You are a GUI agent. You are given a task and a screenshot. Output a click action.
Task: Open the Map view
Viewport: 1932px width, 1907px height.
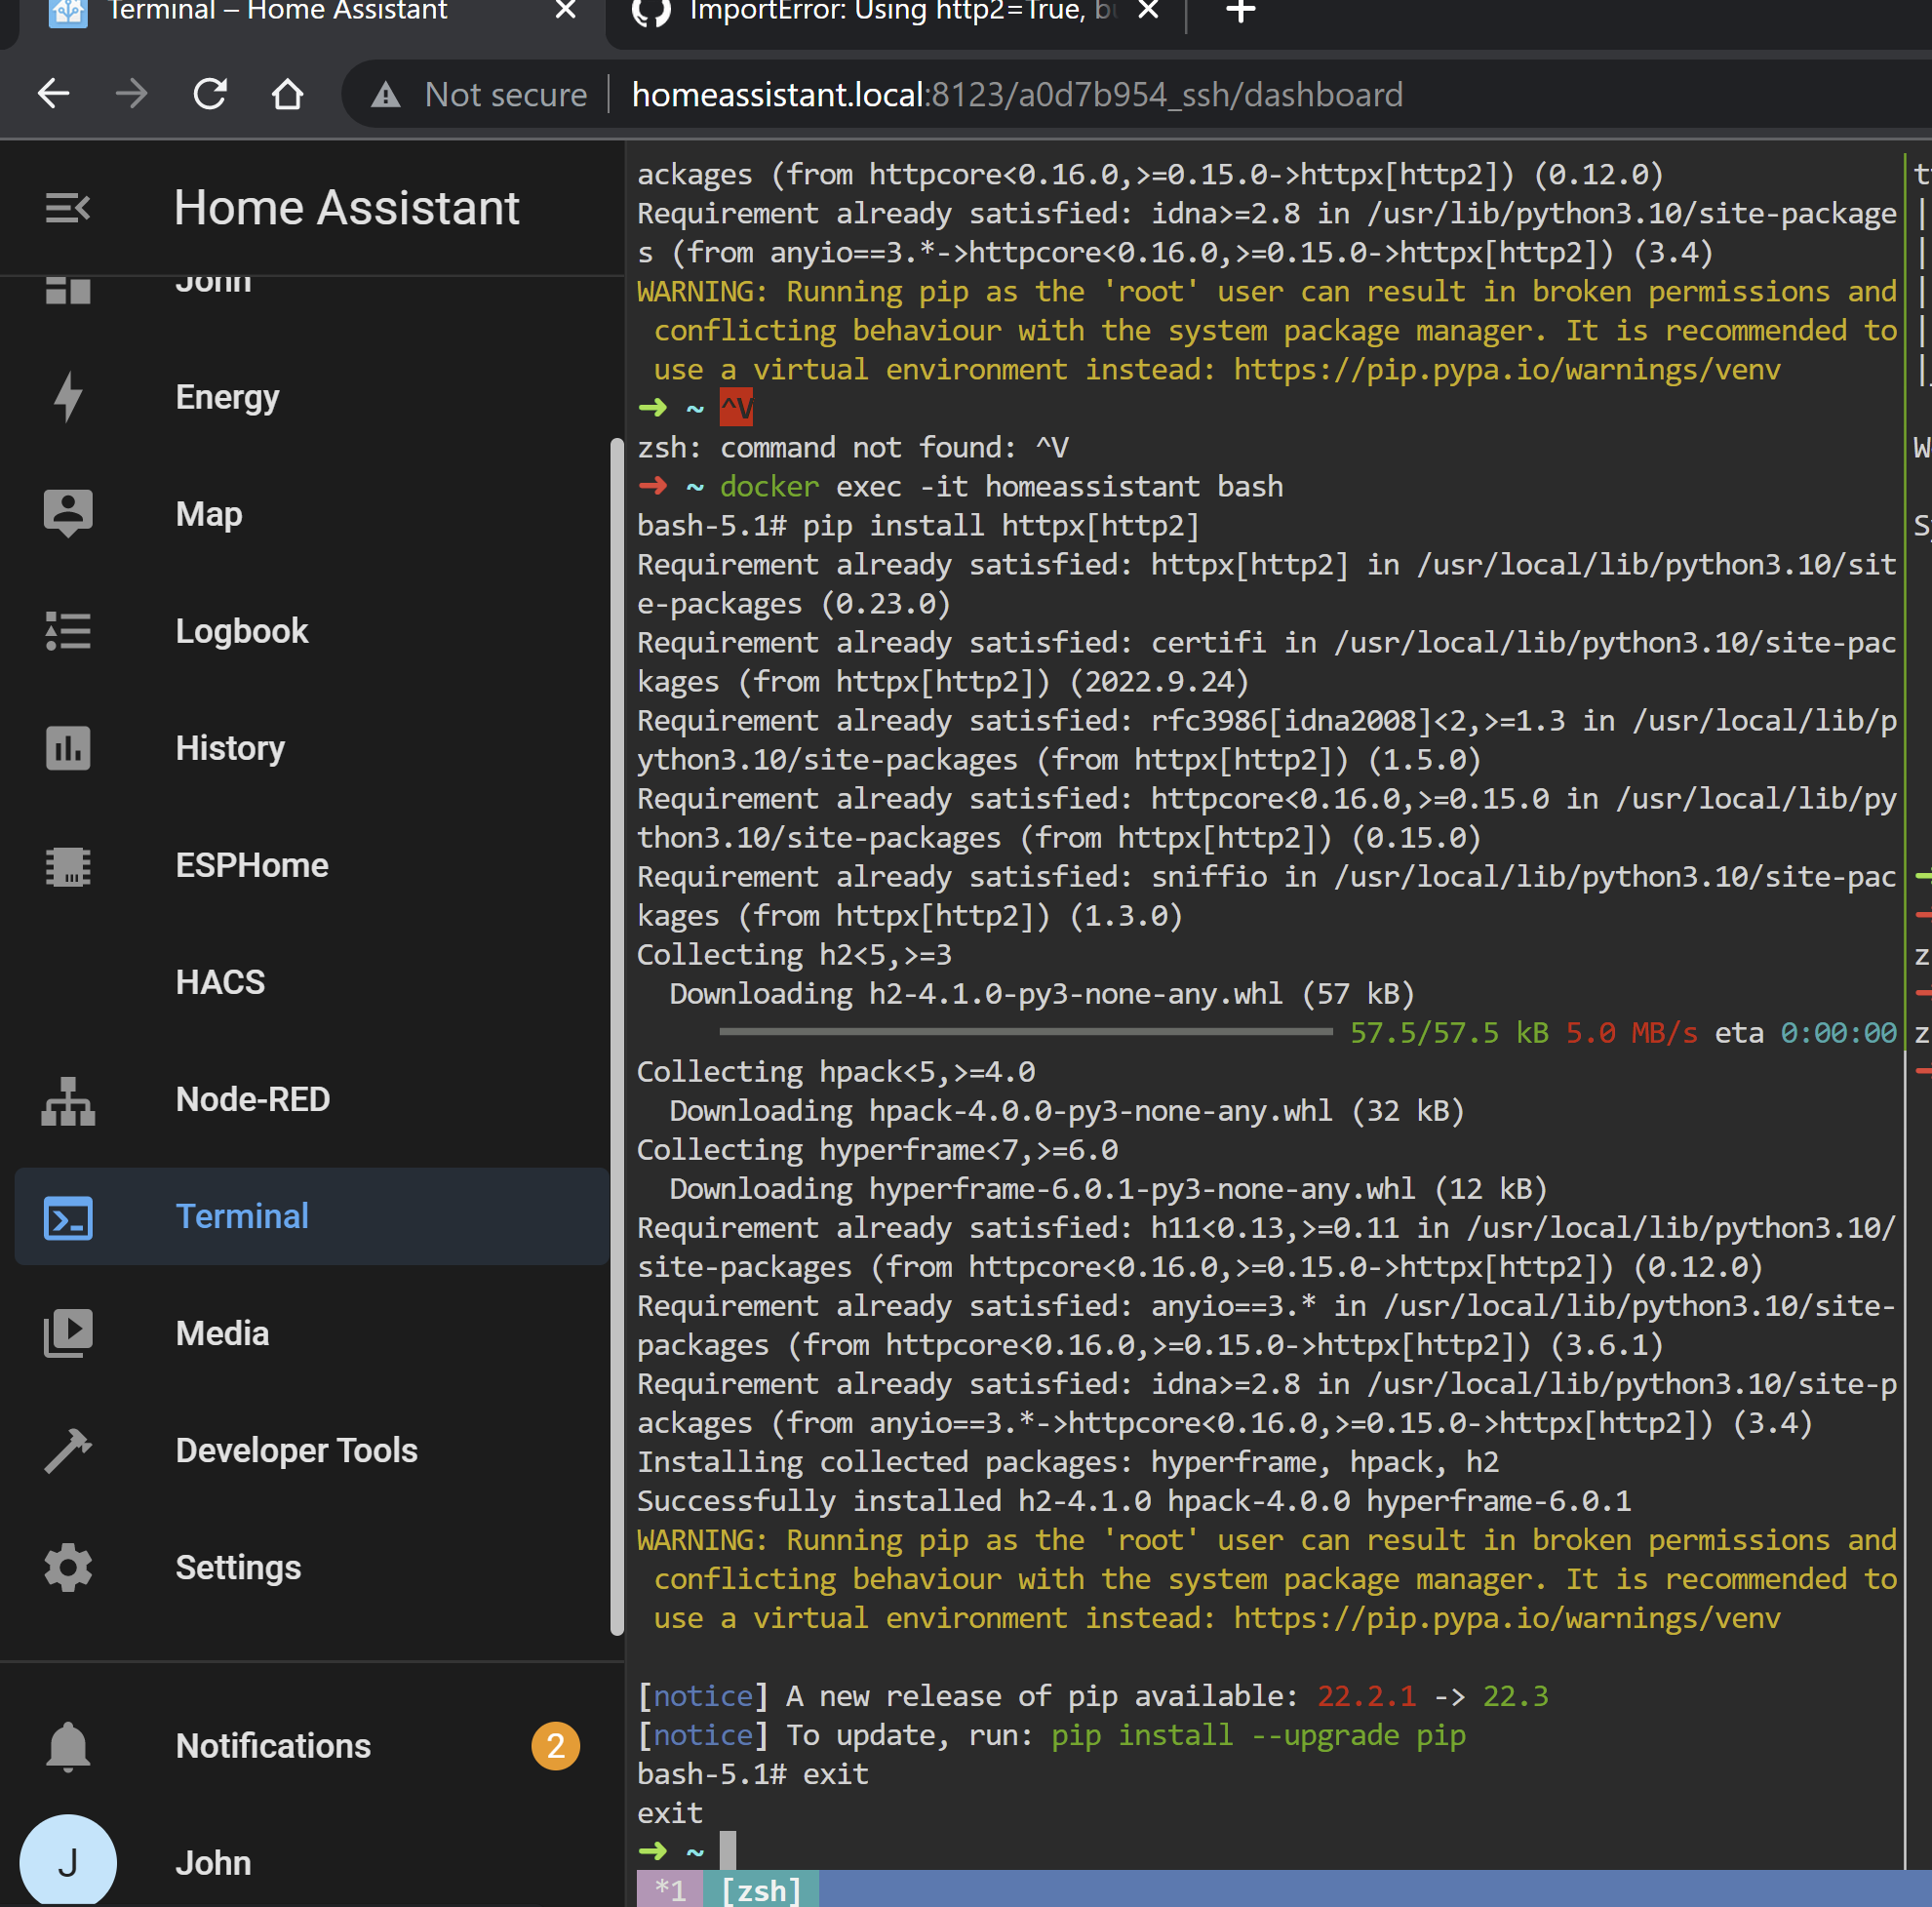click(208, 513)
